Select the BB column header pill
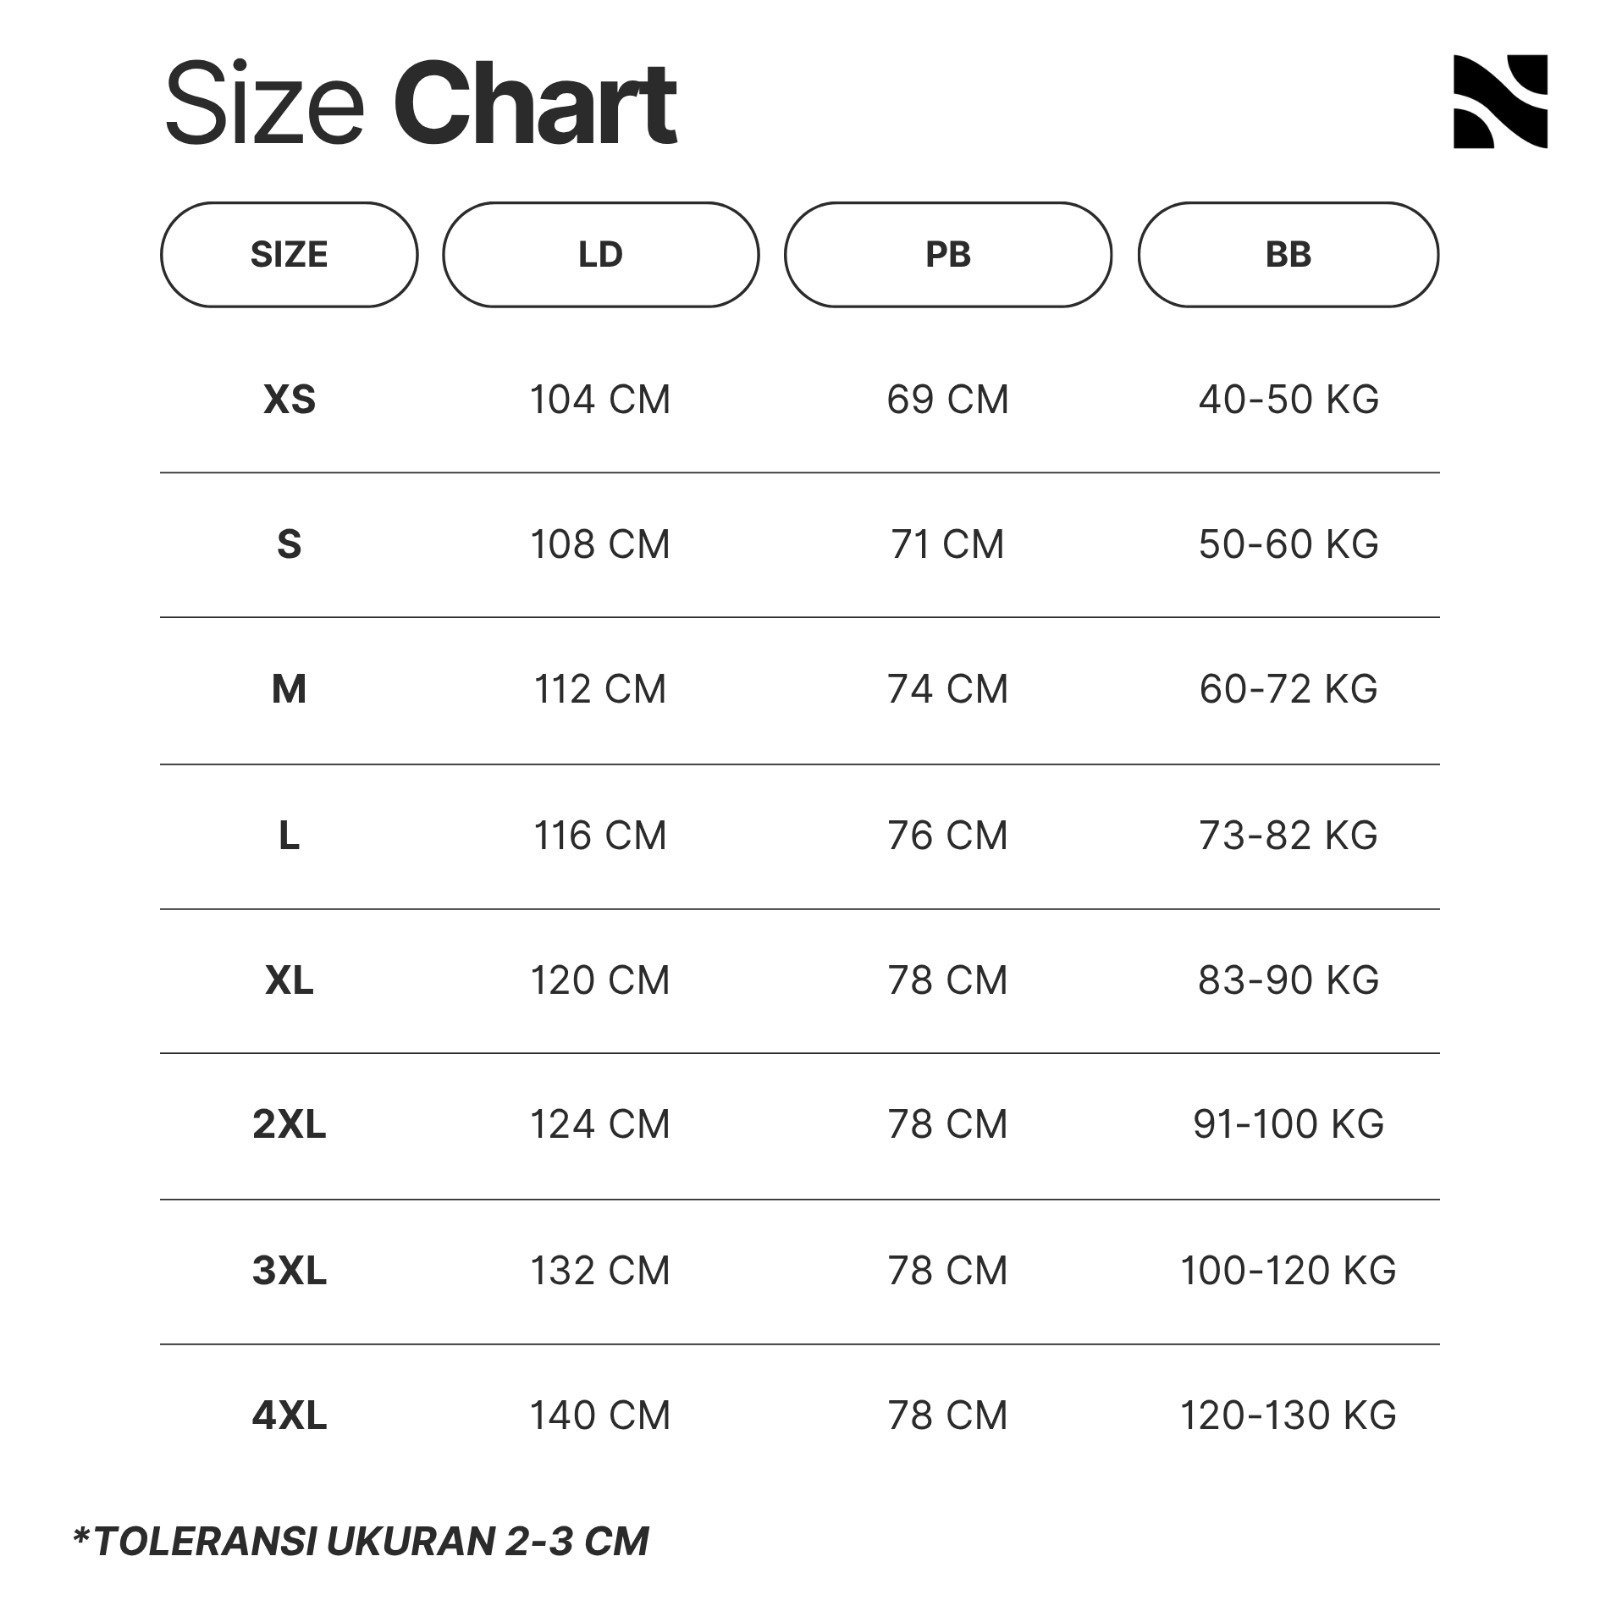Image resolution: width=1600 pixels, height=1600 pixels. [1288, 255]
